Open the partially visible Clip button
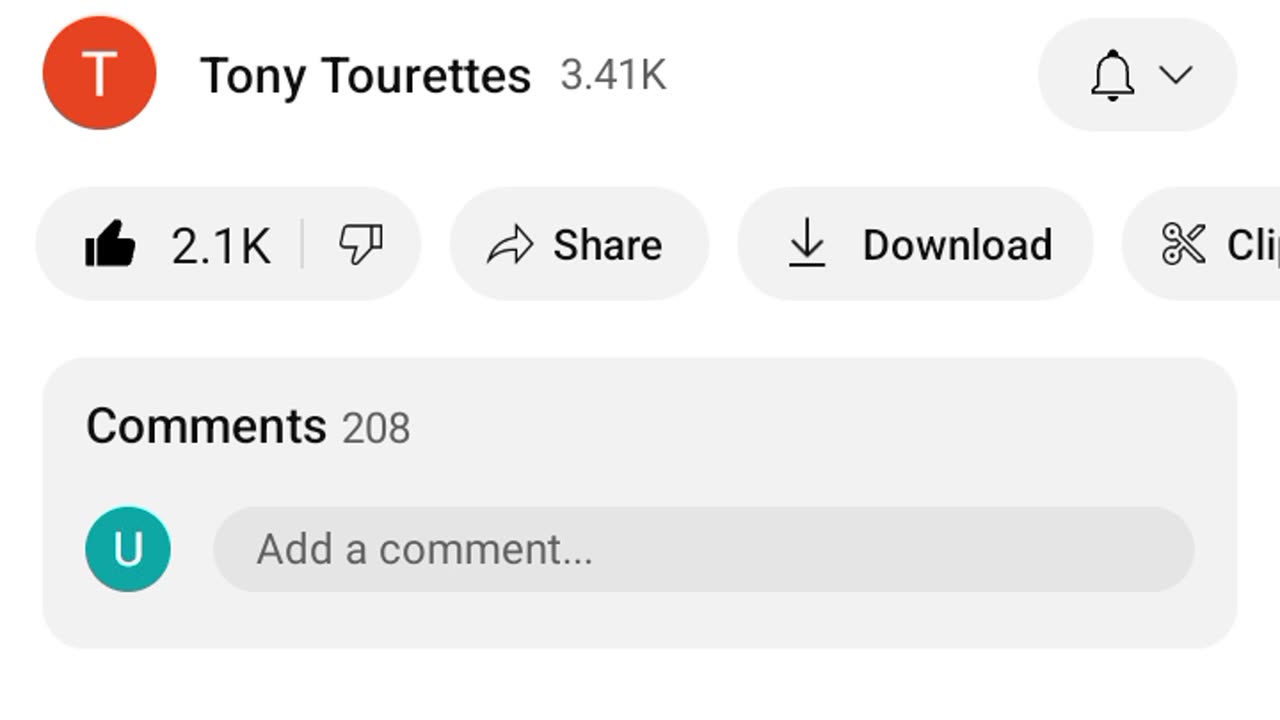 pos(1201,244)
